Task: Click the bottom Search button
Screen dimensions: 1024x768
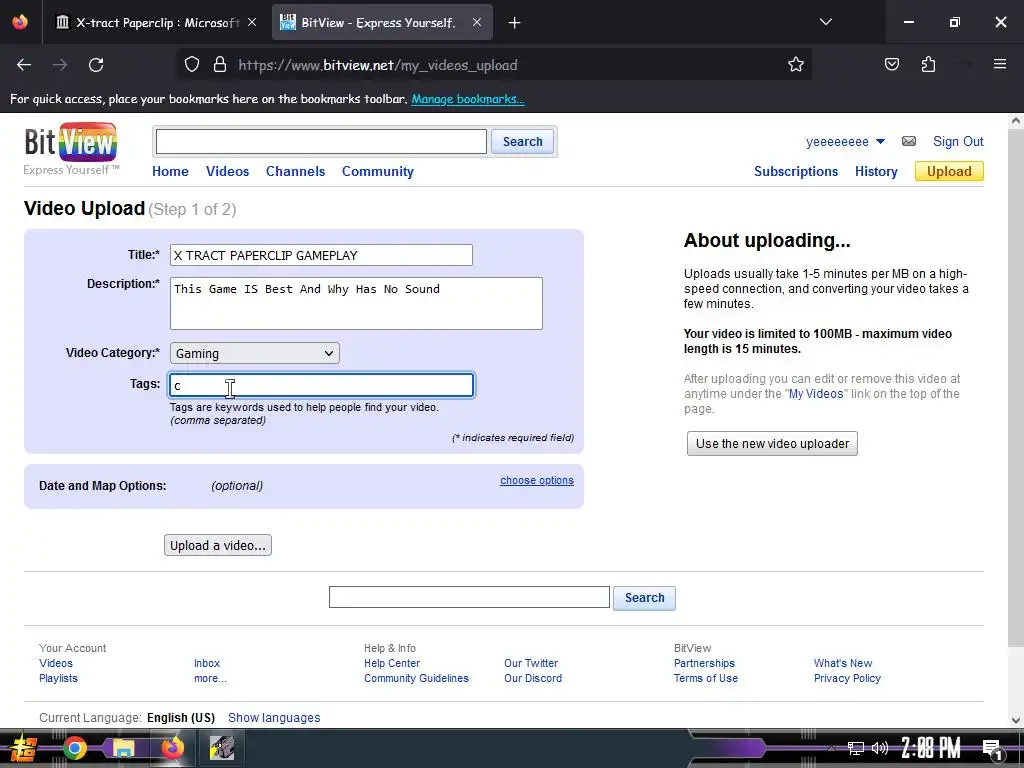Action: (x=644, y=598)
